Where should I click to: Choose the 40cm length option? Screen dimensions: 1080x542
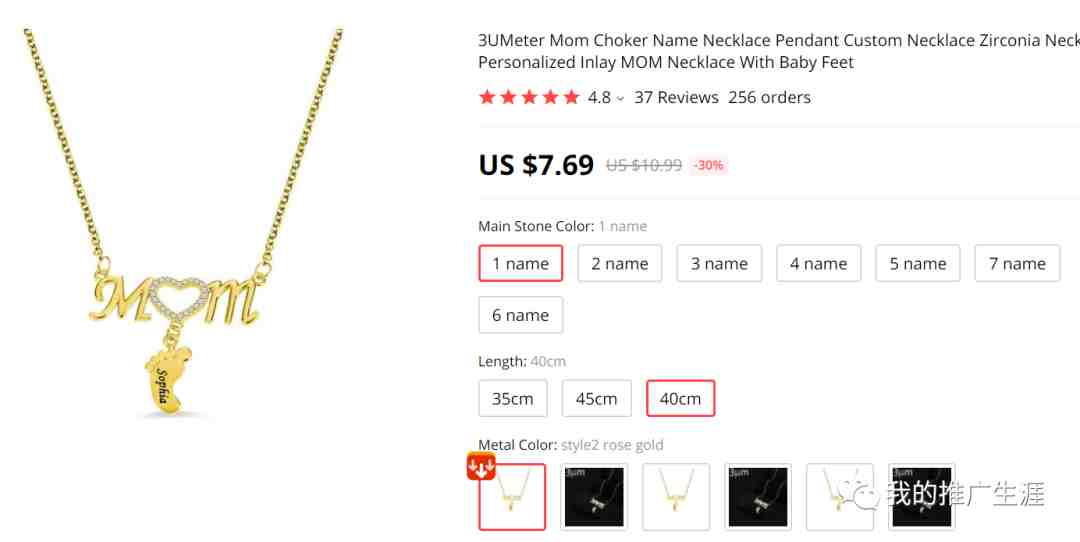pyautogui.click(x=681, y=398)
